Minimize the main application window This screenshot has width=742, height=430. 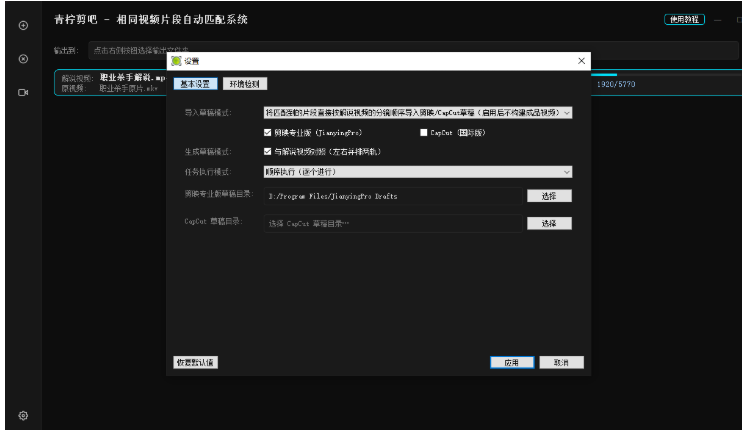[718, 20]
